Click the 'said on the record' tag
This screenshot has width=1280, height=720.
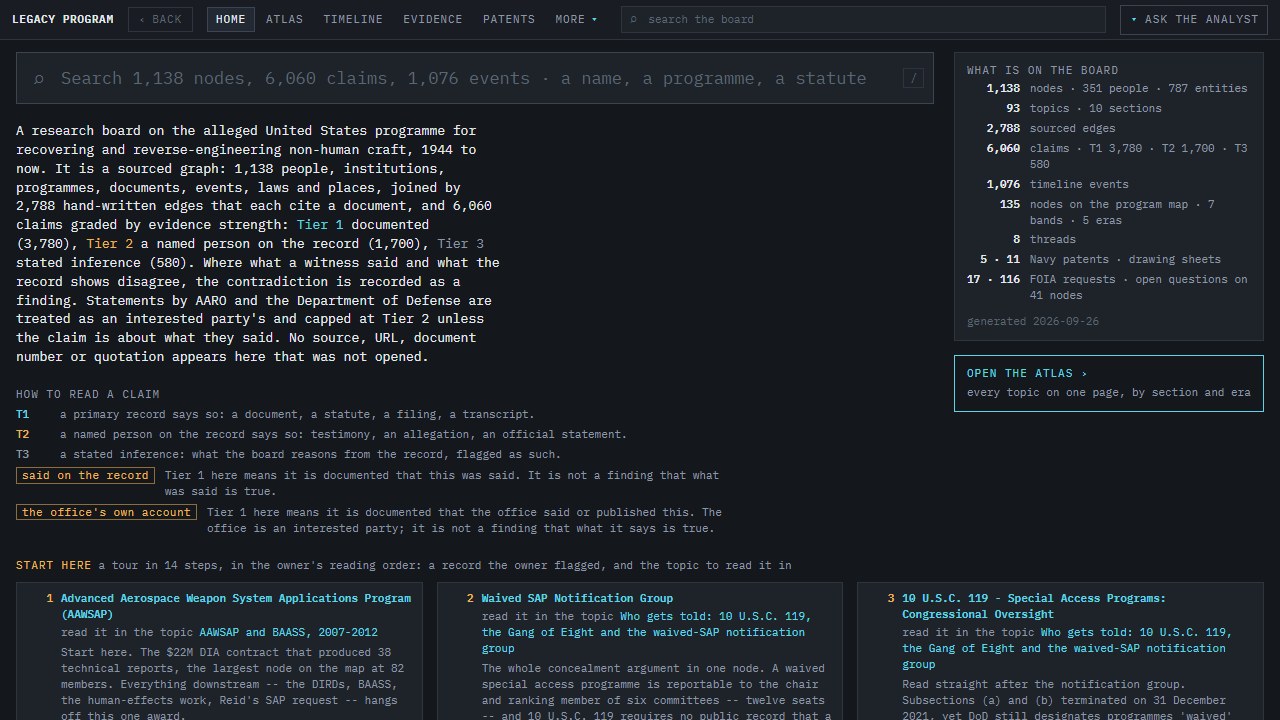(x=85, y=475)
